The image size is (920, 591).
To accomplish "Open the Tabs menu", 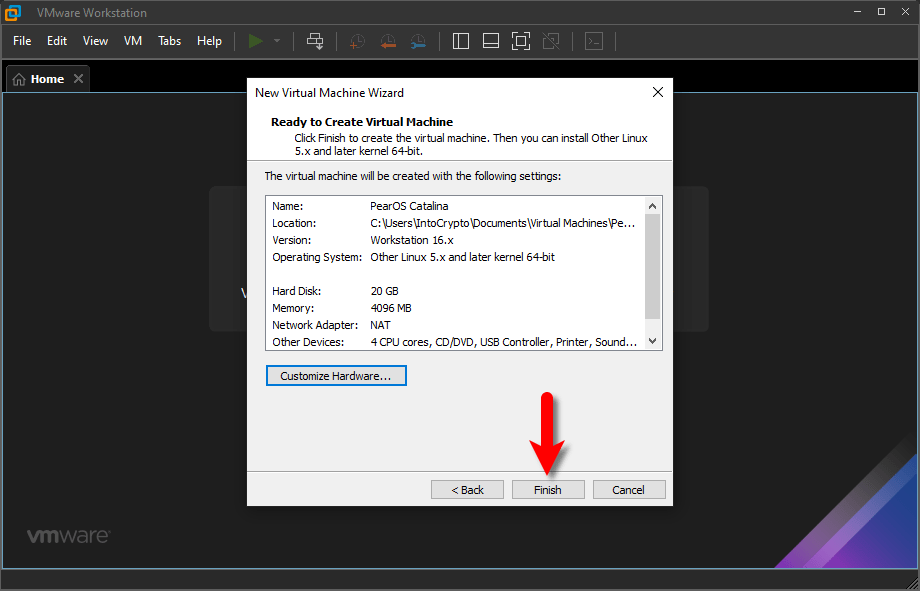I will click(170, 41).
